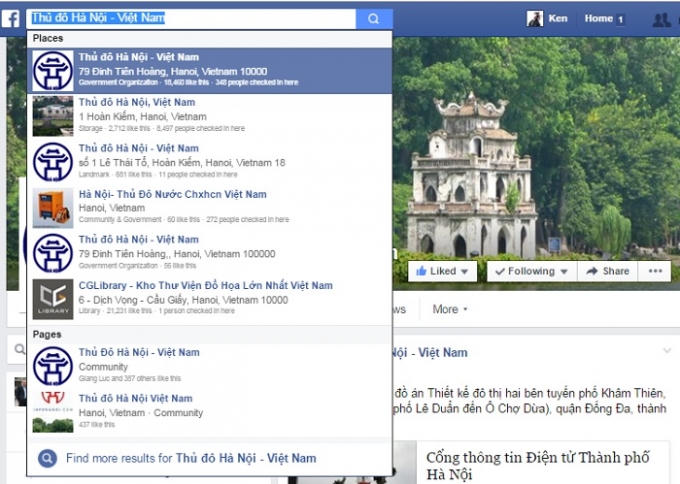Click the page name link above the post text
Screen dimensions: 680x484
tap(430, 353)
